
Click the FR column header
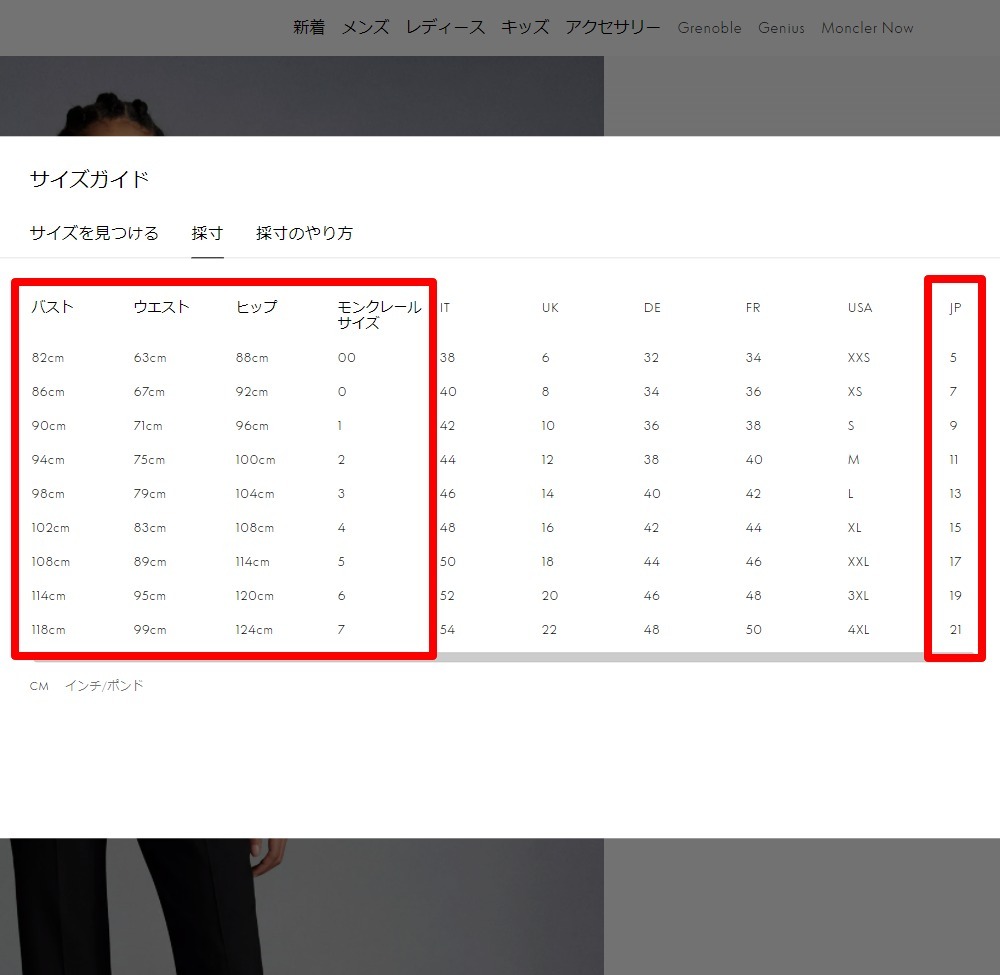coord(753,307)
